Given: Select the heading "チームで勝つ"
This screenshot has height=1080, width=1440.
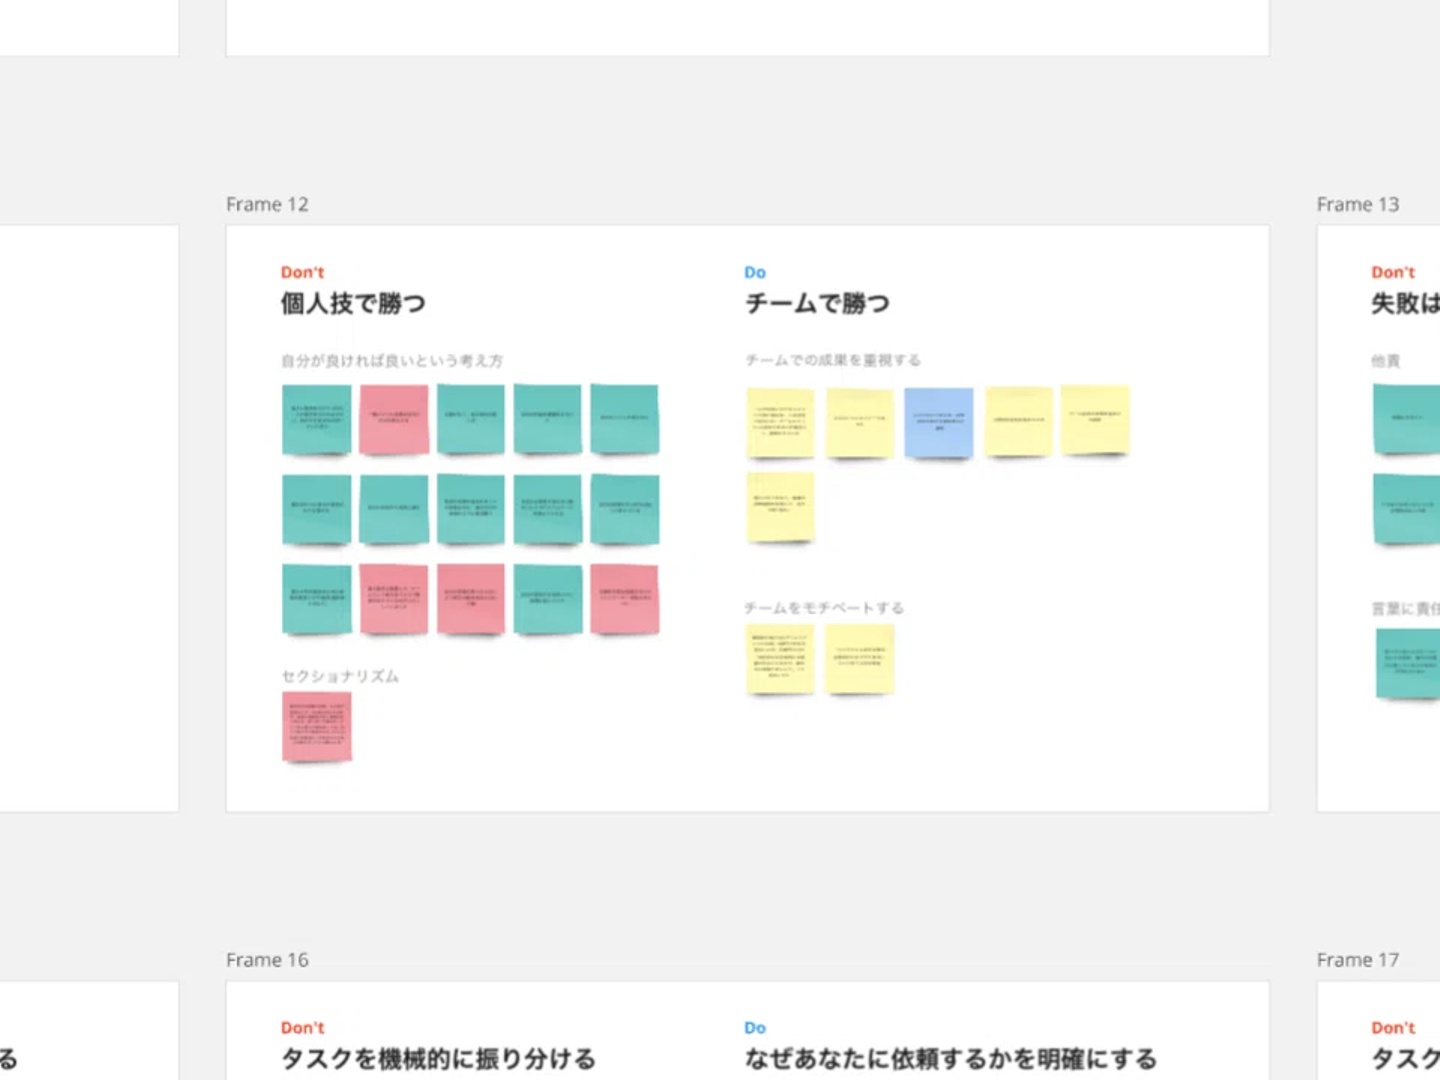Looking at the screenshot, I should [x=817, y=303].
